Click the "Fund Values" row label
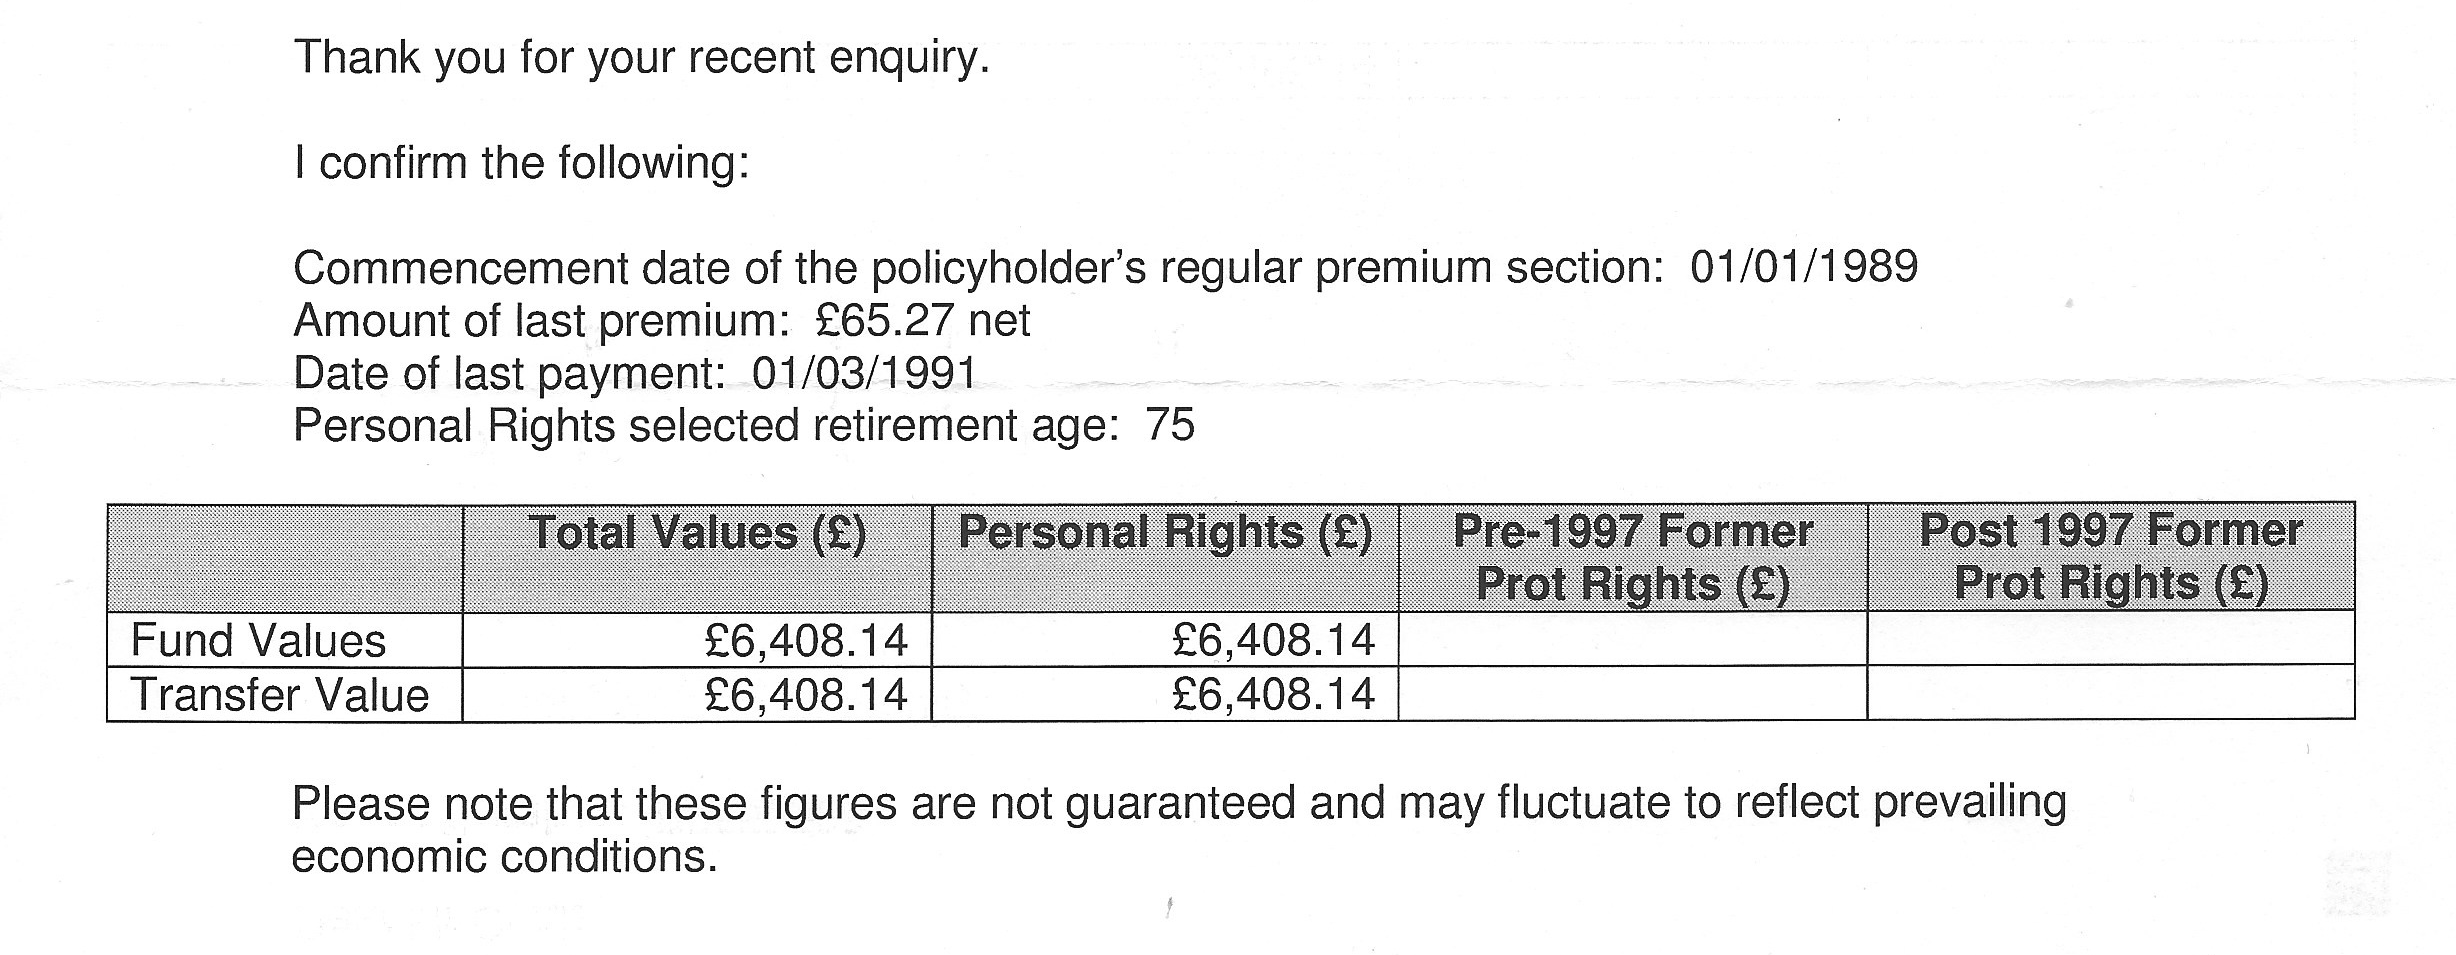Viewport: 2456px width, 955px height. coord(258,640)
